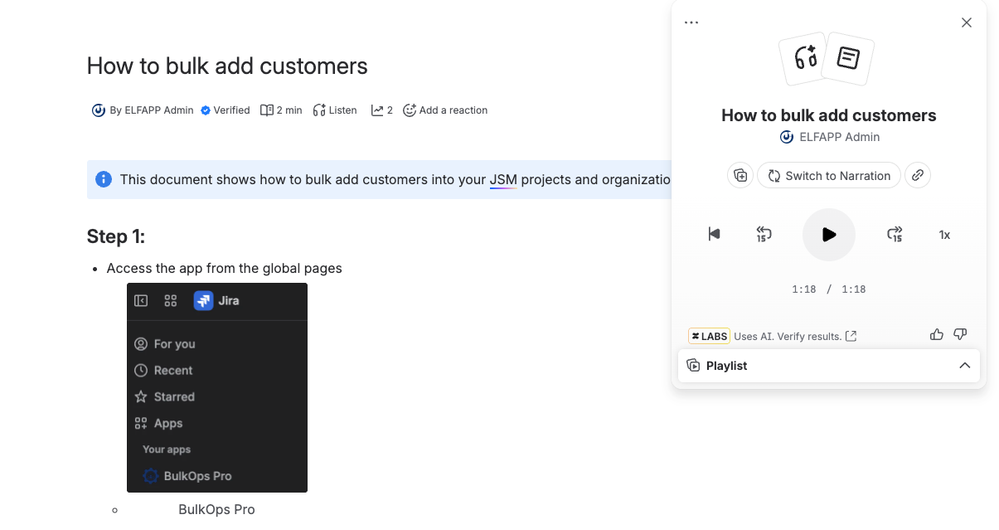
Task: Click the add-to-playlist icon button
Action: tap(740, 175)
